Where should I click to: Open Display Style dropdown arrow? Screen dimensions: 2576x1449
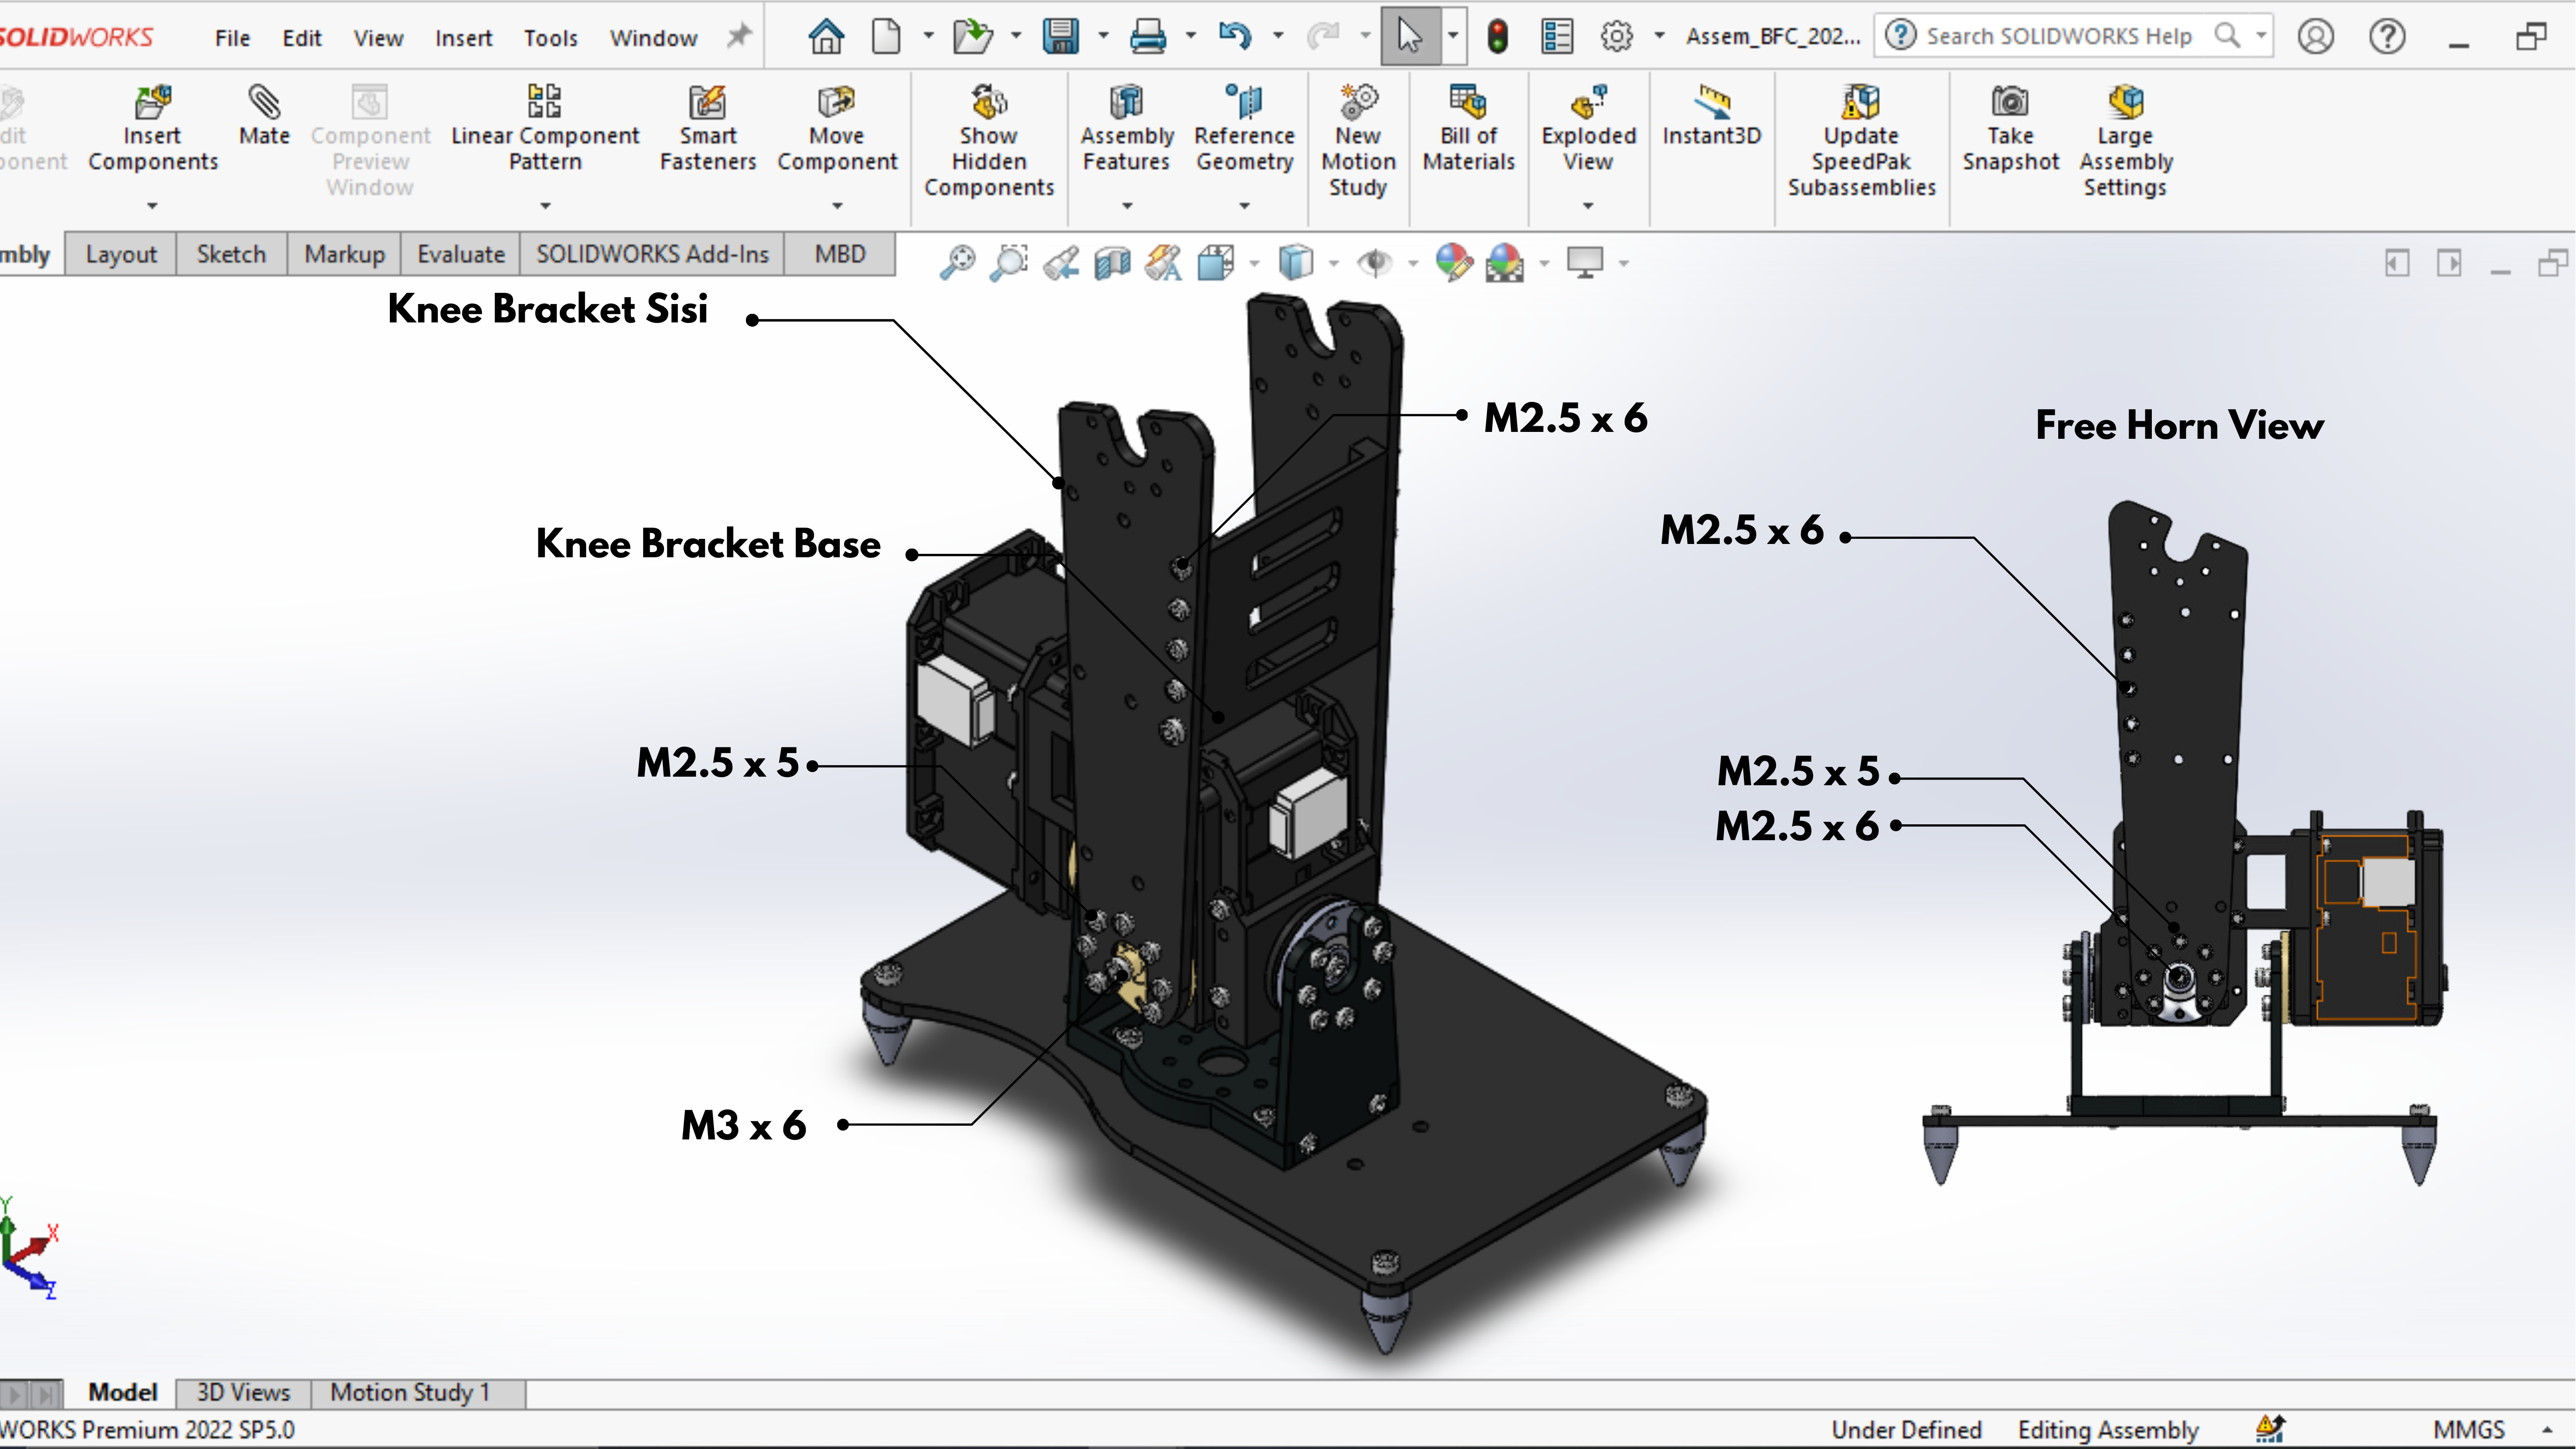click(x=1333, y=263)
